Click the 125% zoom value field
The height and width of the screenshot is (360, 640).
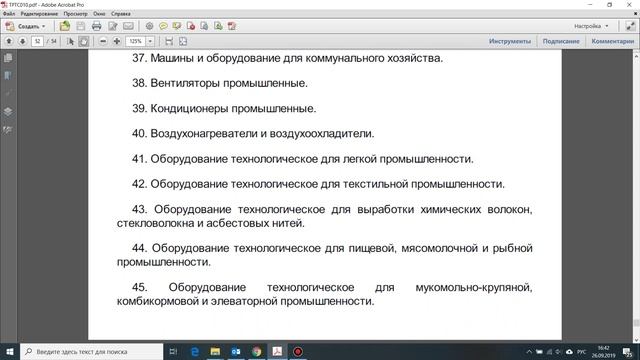136,41
